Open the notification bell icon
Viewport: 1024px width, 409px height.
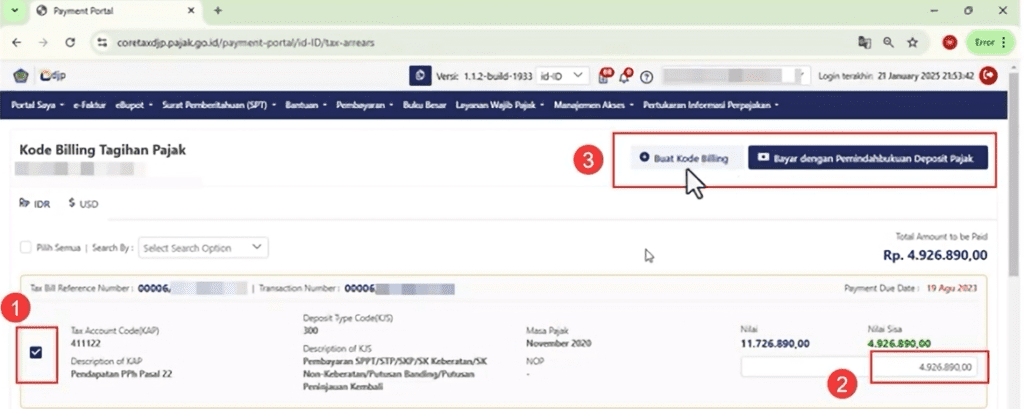click(x=626, y=76)
